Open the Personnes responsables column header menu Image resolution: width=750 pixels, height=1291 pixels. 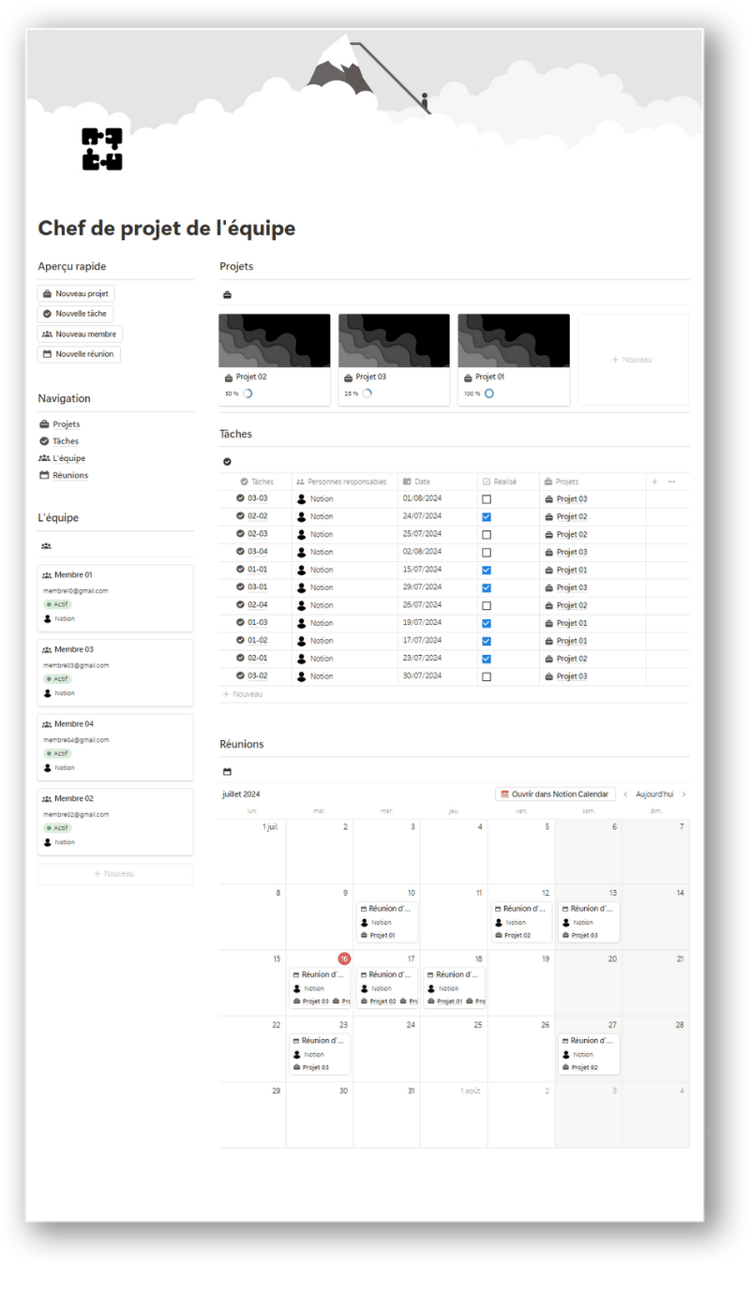[x=345, y=482]
